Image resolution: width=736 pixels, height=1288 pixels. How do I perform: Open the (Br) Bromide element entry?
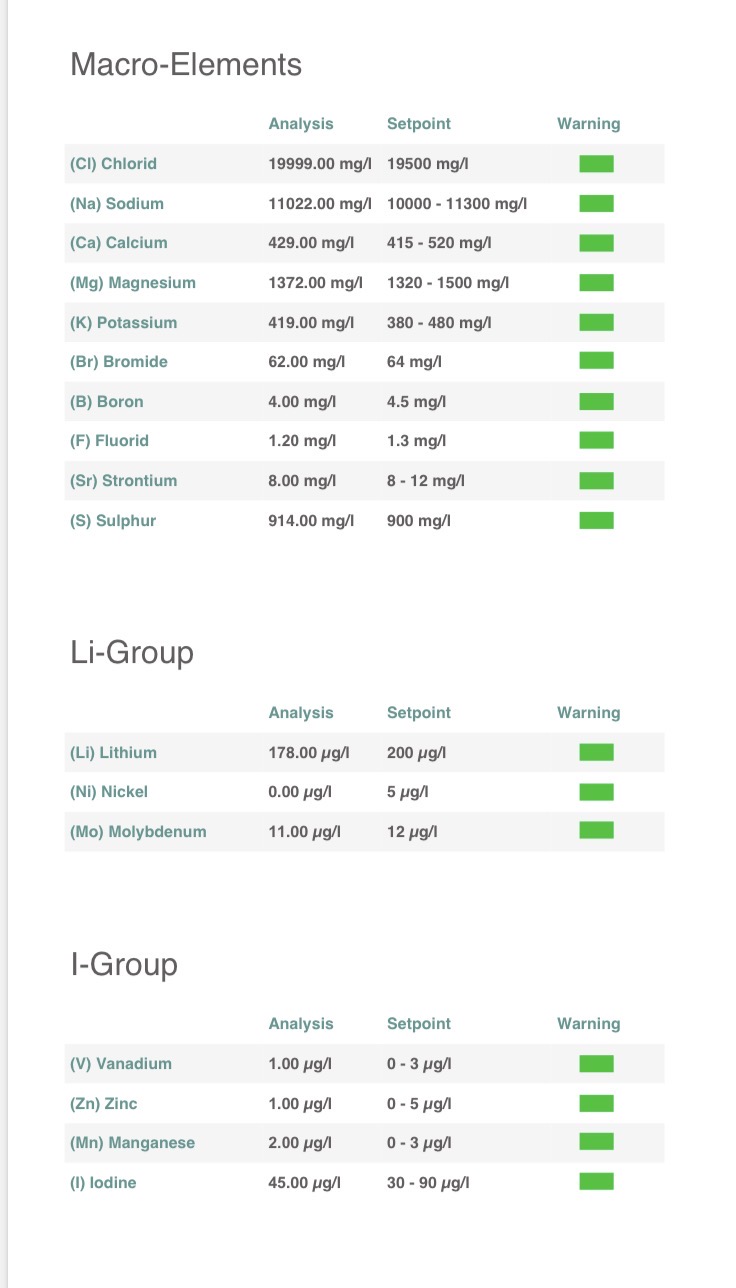(119, 362)
